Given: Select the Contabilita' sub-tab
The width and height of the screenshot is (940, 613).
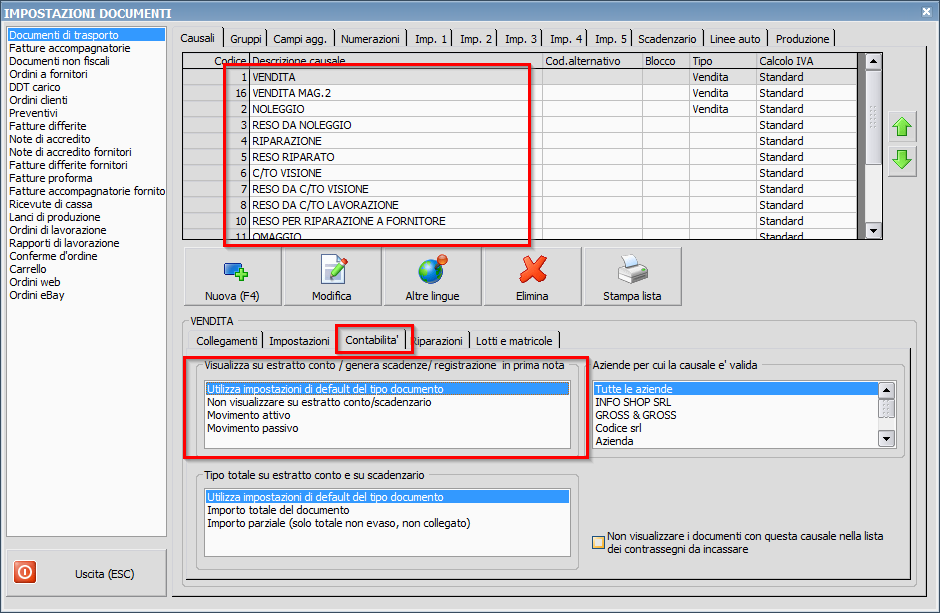Looking at the screenshot, I should (x=372, y=340).
